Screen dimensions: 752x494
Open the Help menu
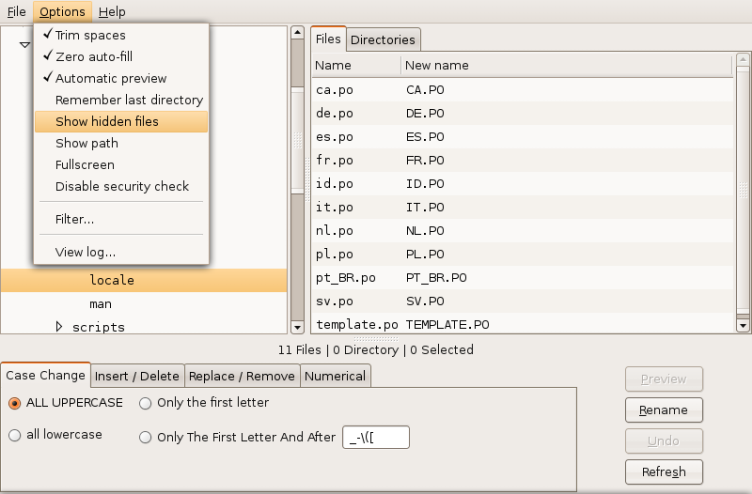tap(112, 12)
